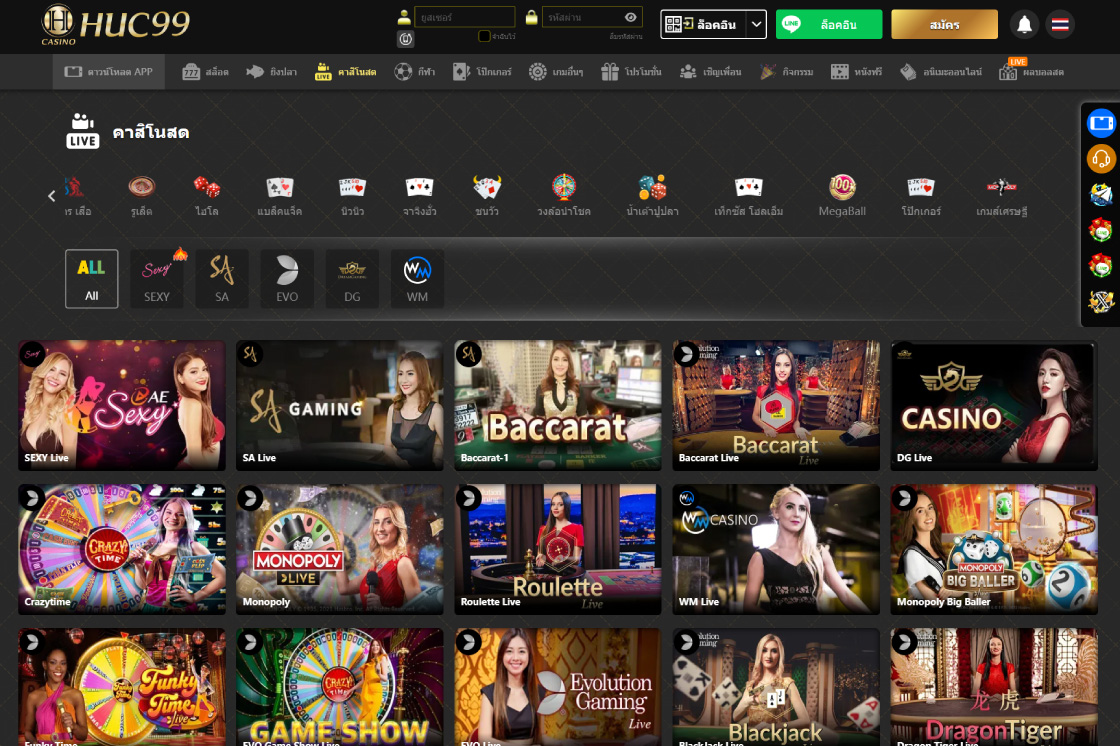Filter by WM provider
Screen dimensions: 1120x746
point(417,279)
